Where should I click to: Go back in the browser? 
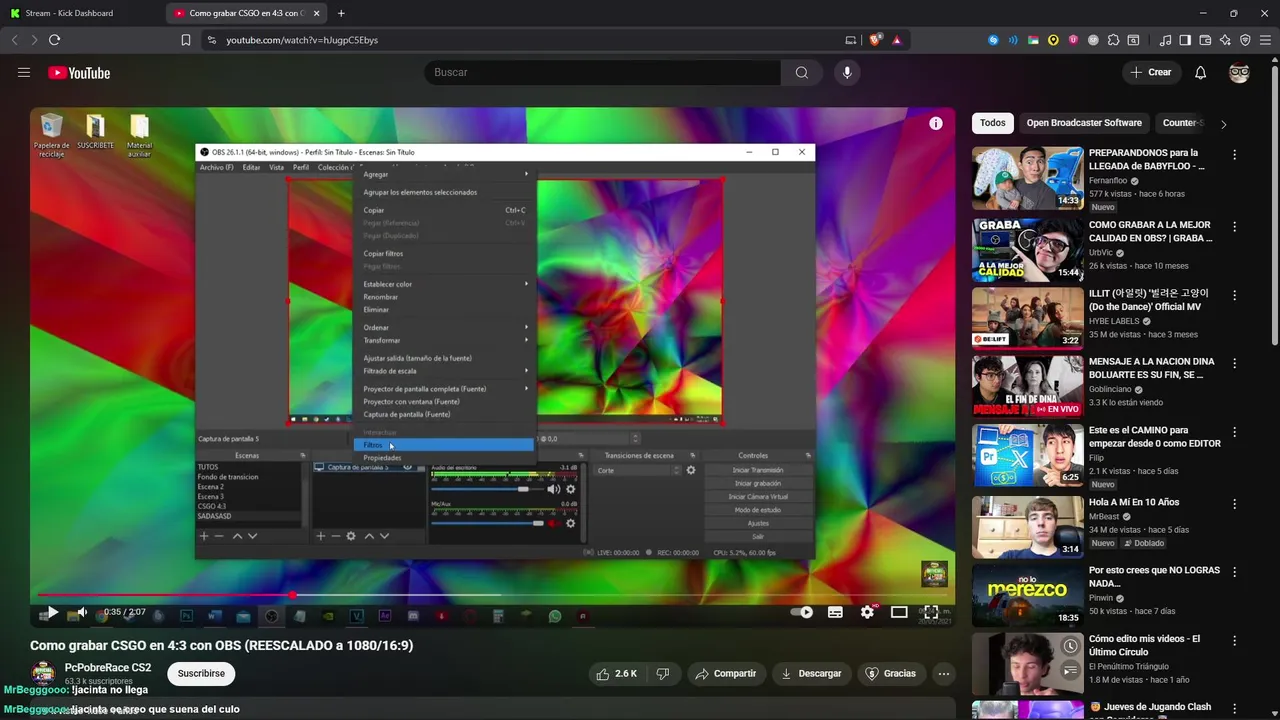(14, 40)
